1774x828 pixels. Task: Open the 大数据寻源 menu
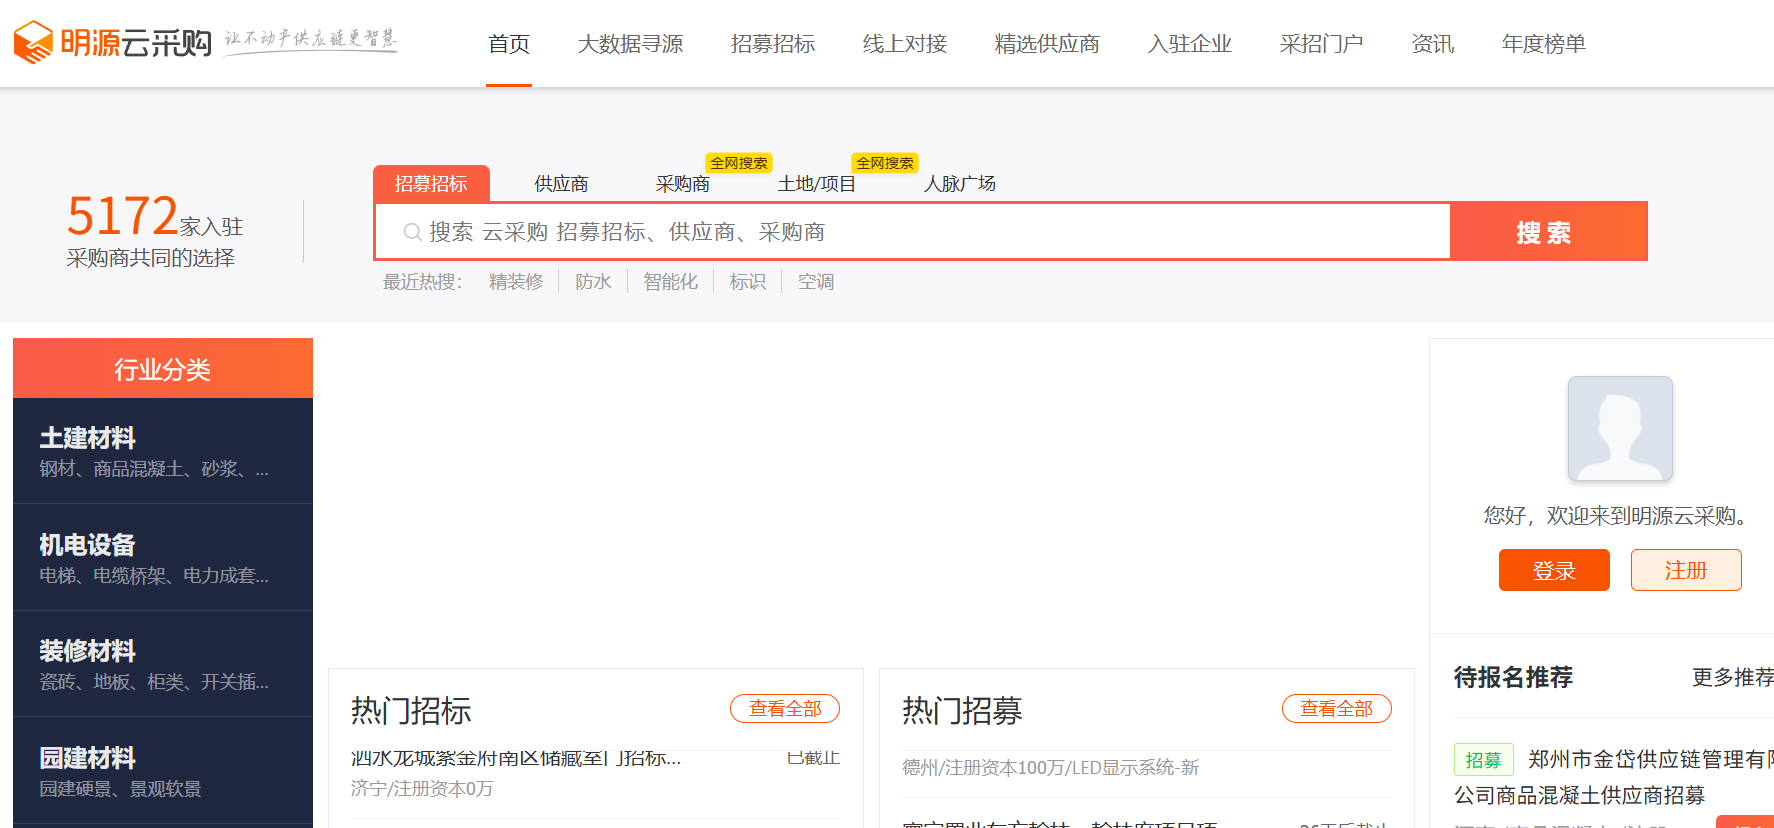[x=630, y=44]
